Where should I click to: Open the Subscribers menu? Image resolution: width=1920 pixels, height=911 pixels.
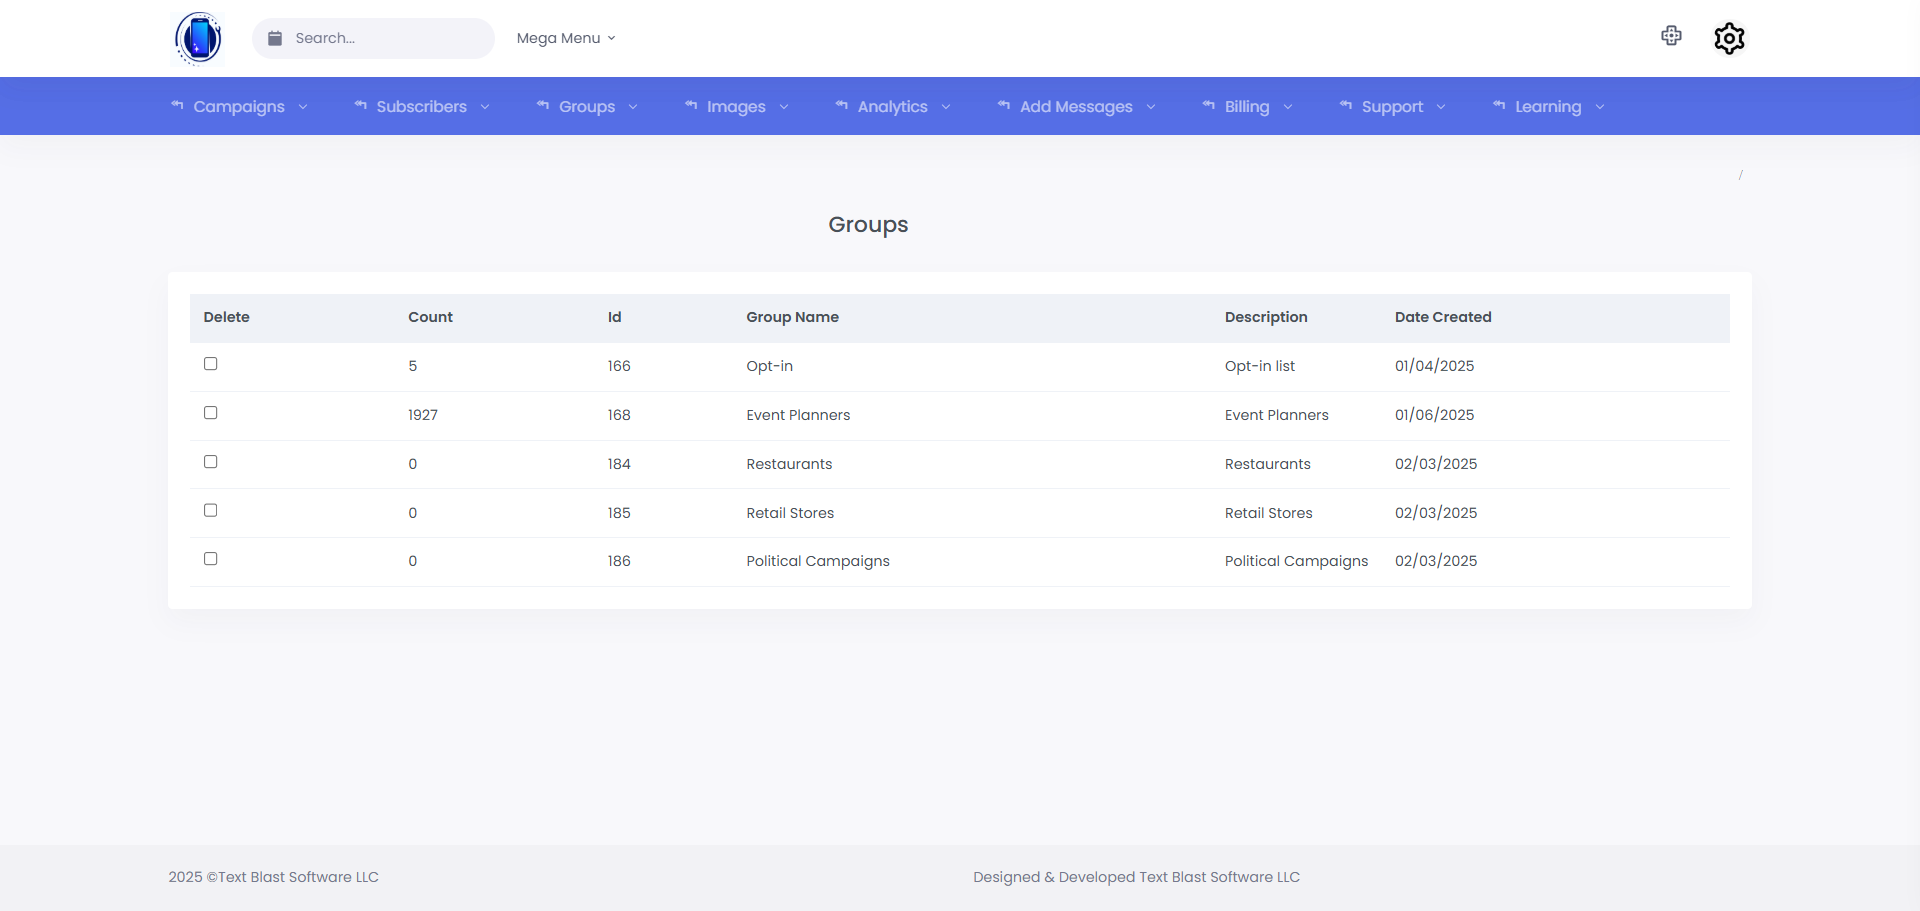[x=422, y=106]
